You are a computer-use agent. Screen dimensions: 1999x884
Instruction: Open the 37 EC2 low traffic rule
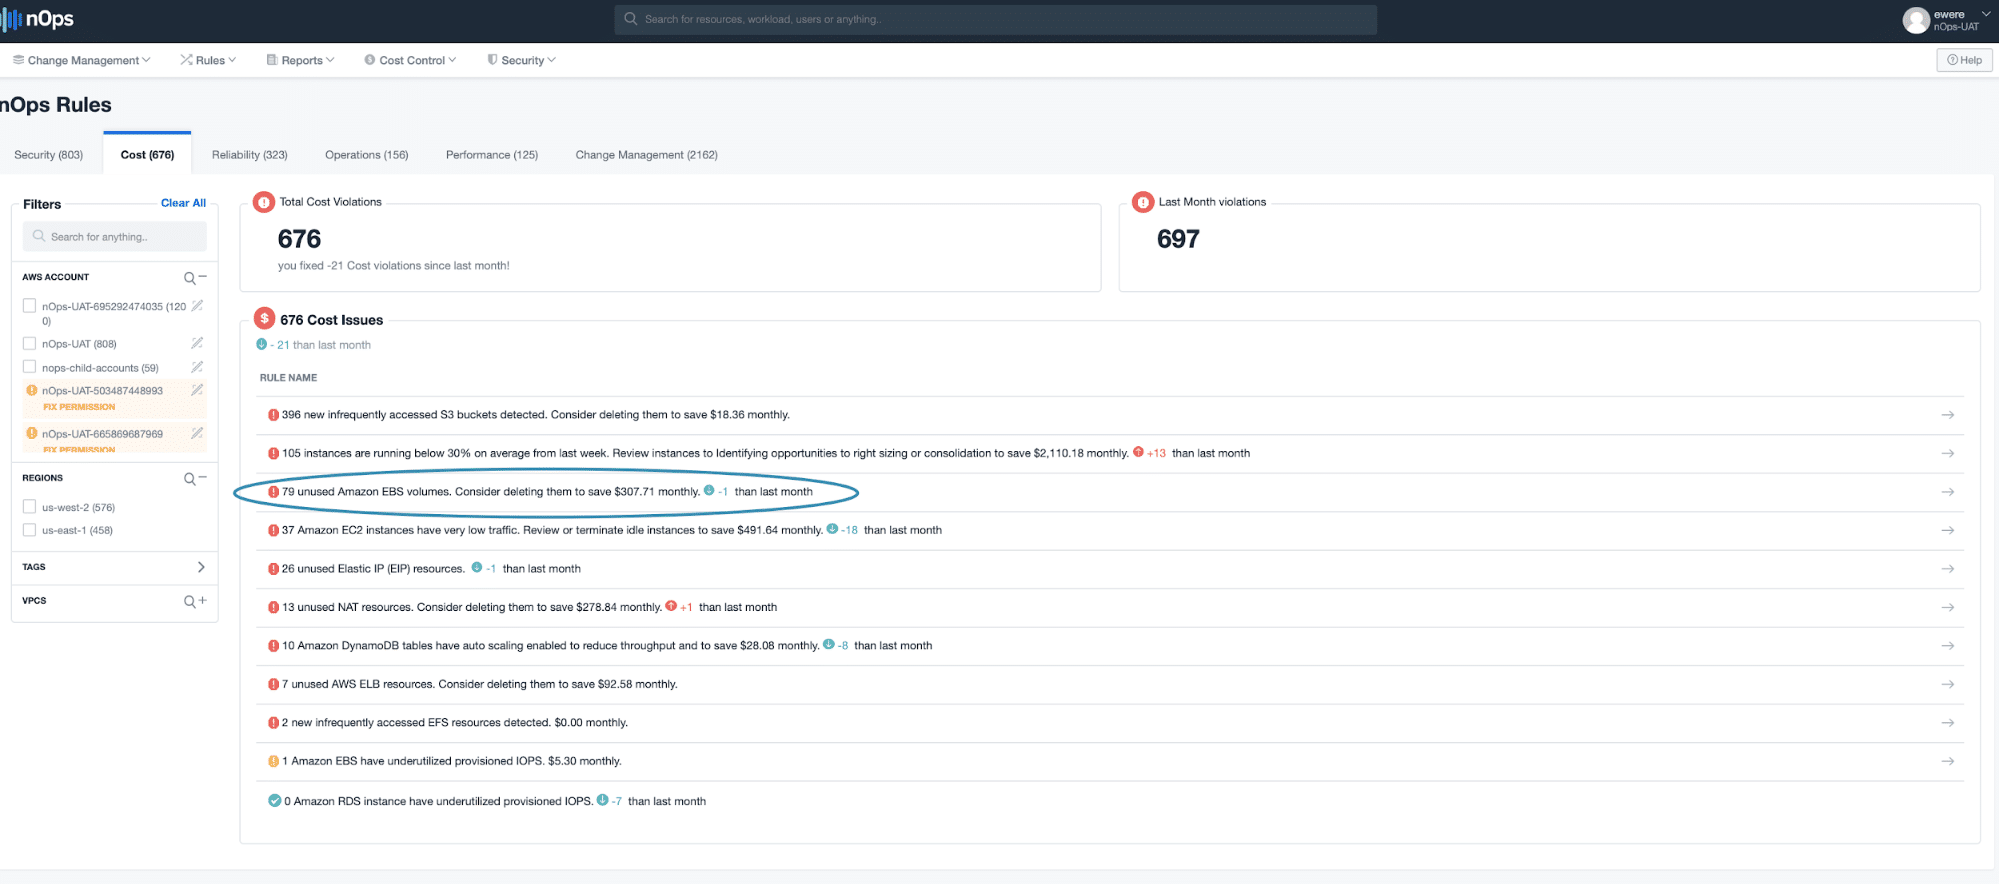[x=552, y=530]
